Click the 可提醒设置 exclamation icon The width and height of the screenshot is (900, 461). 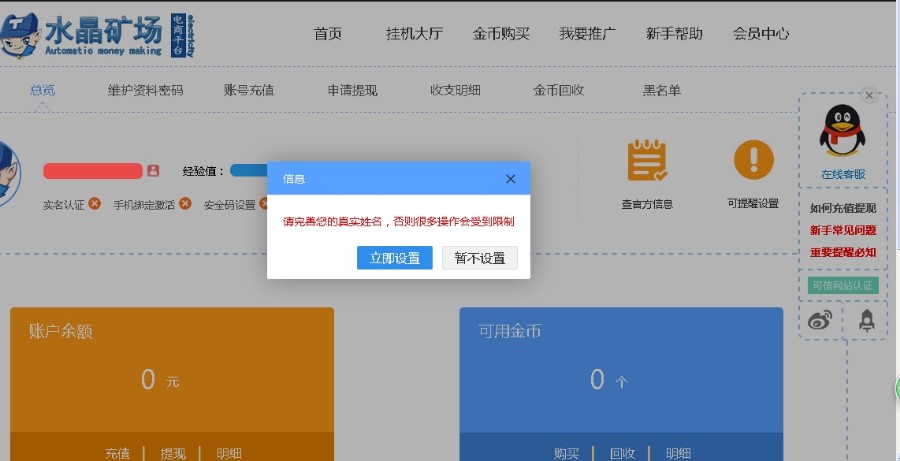tap(754, 159)
